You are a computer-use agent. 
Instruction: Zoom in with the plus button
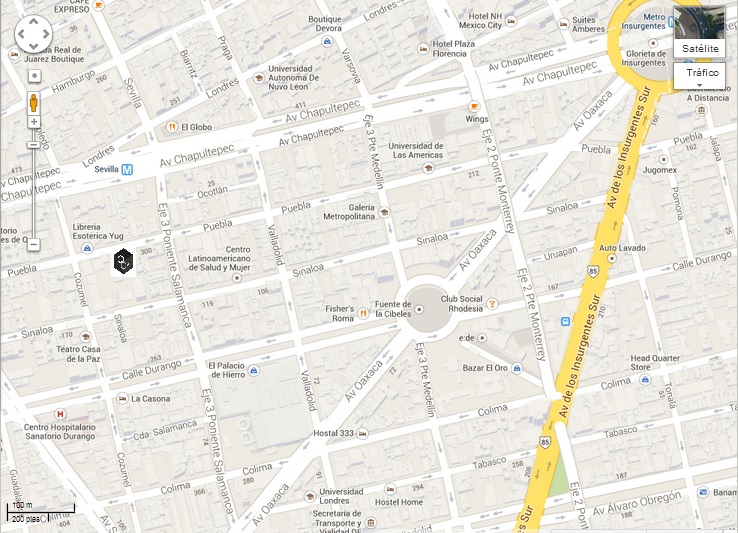click(x=34, y=122)
